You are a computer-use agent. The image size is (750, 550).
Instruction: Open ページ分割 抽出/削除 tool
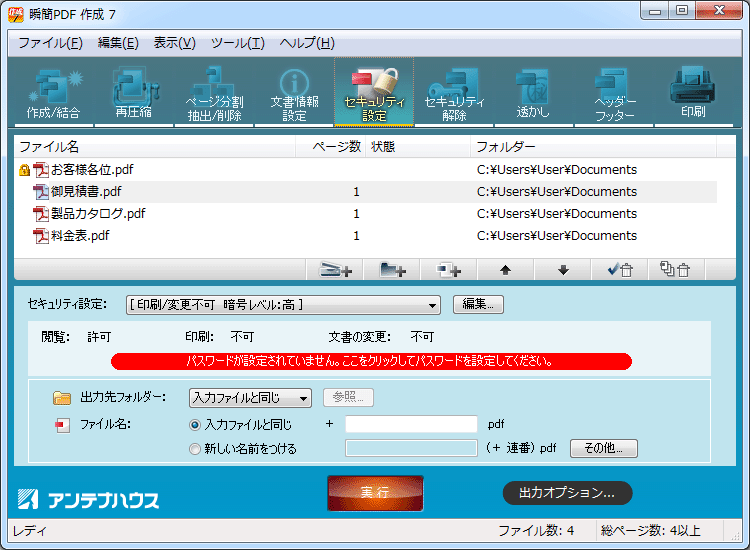[214, 93]
